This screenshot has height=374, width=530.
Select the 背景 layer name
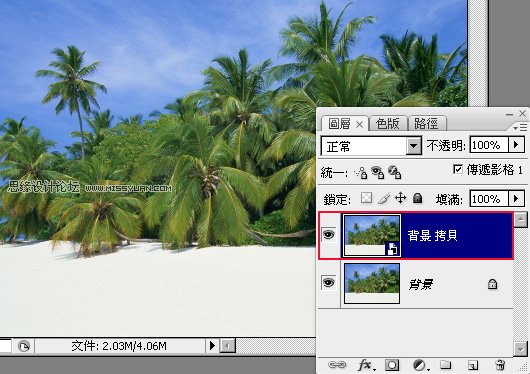pos(421,284)
